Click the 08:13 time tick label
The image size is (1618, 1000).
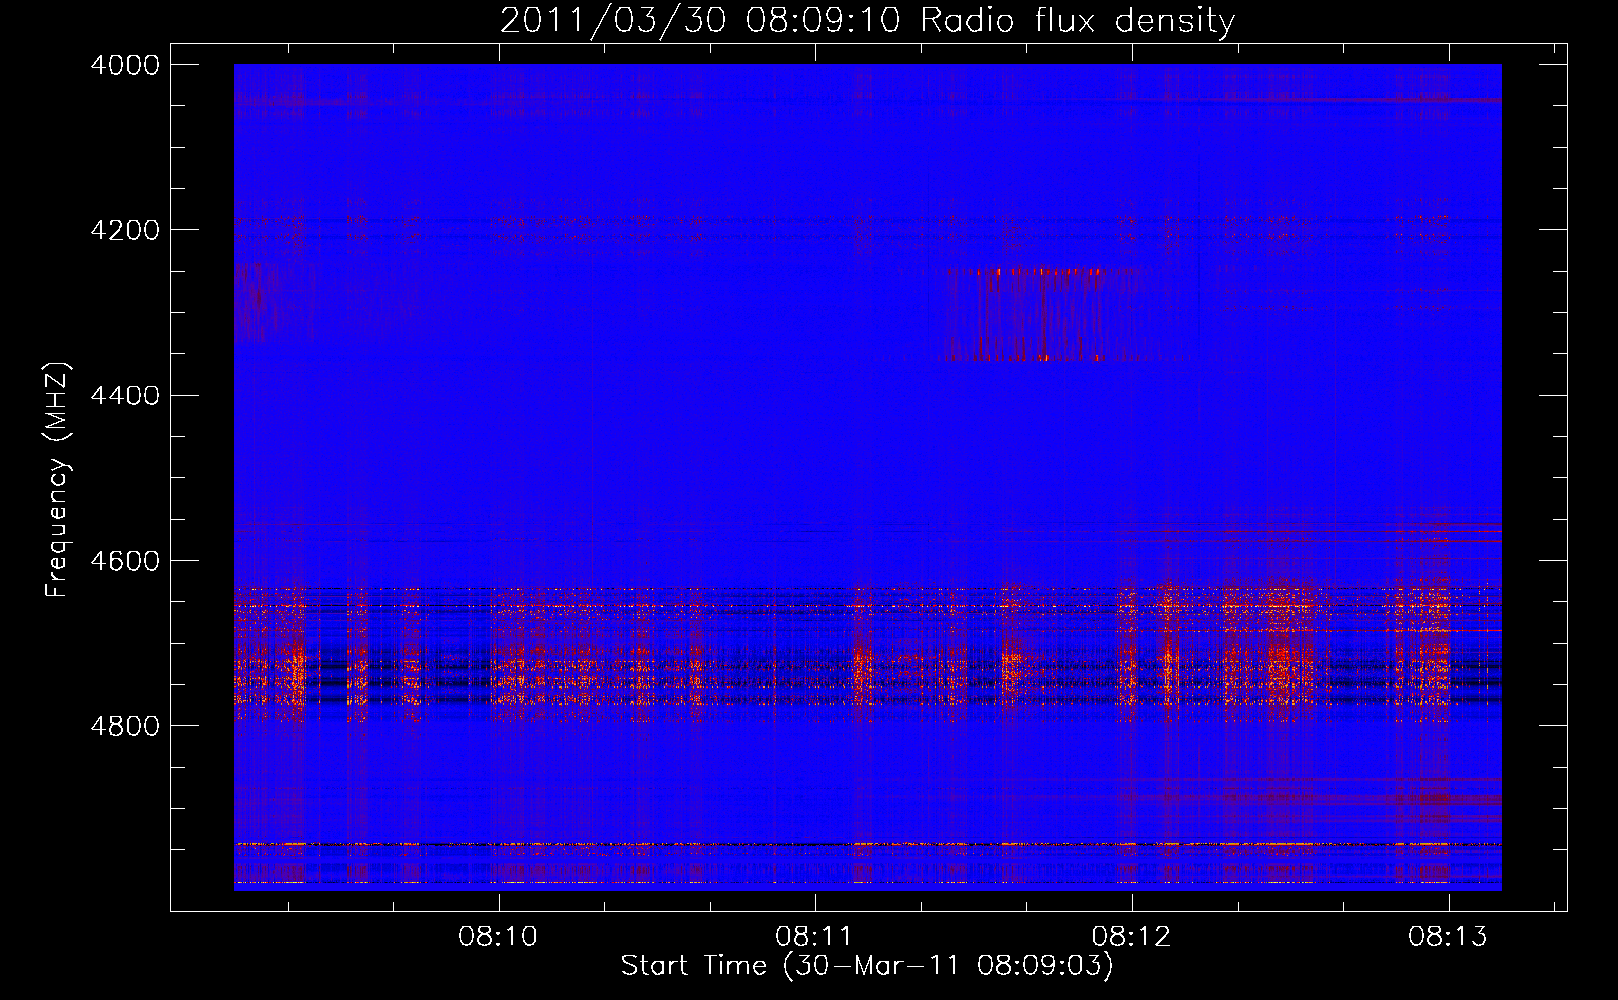click(1448, 937)
